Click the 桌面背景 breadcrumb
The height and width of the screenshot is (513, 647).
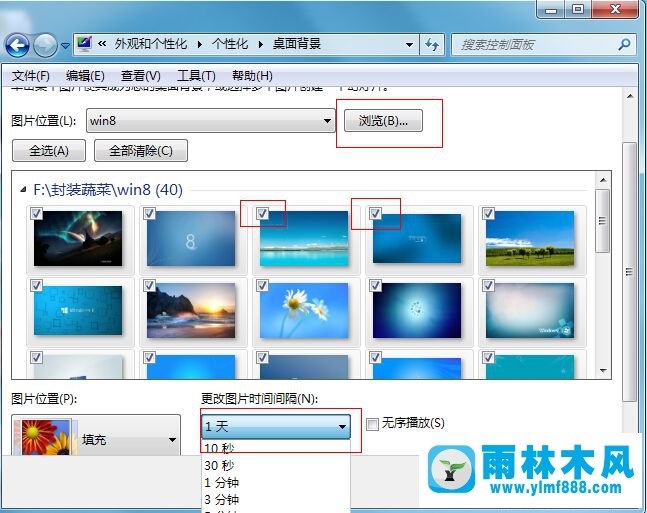click(297, 44)
